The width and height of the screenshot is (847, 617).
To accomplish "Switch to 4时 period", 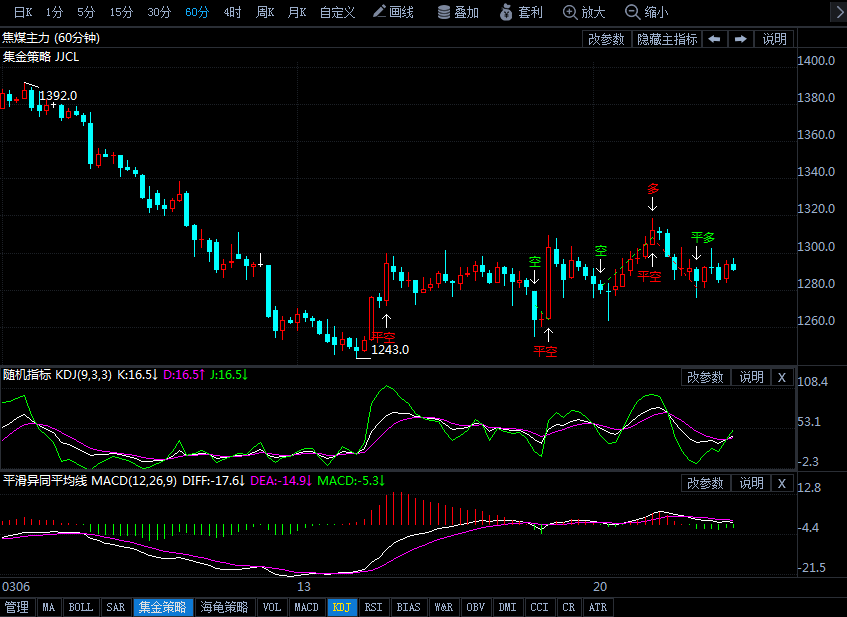I will click(x=232, y=12).
